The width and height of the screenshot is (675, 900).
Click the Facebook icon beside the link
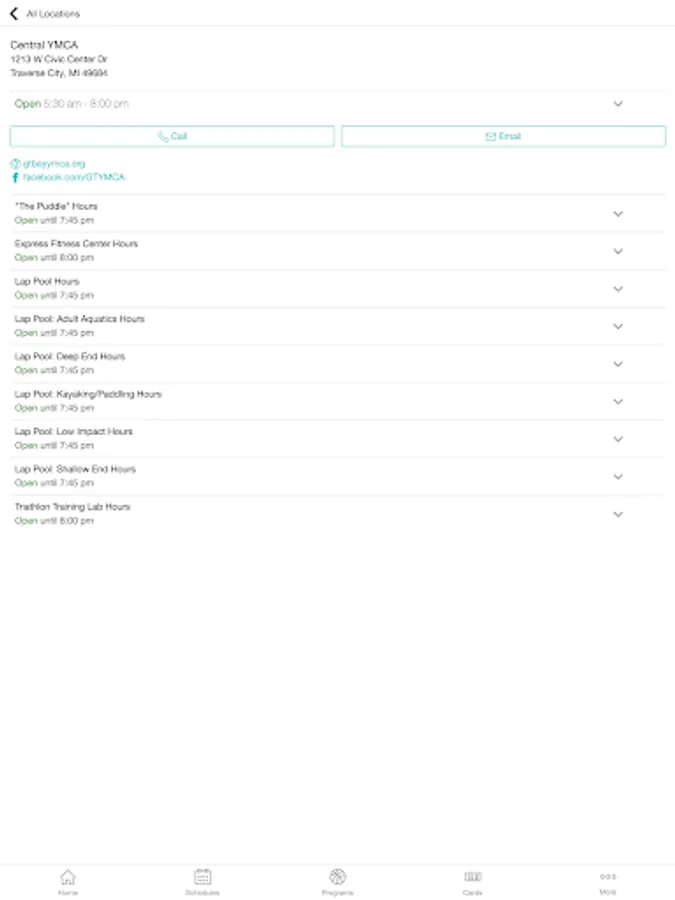[15, 177]
